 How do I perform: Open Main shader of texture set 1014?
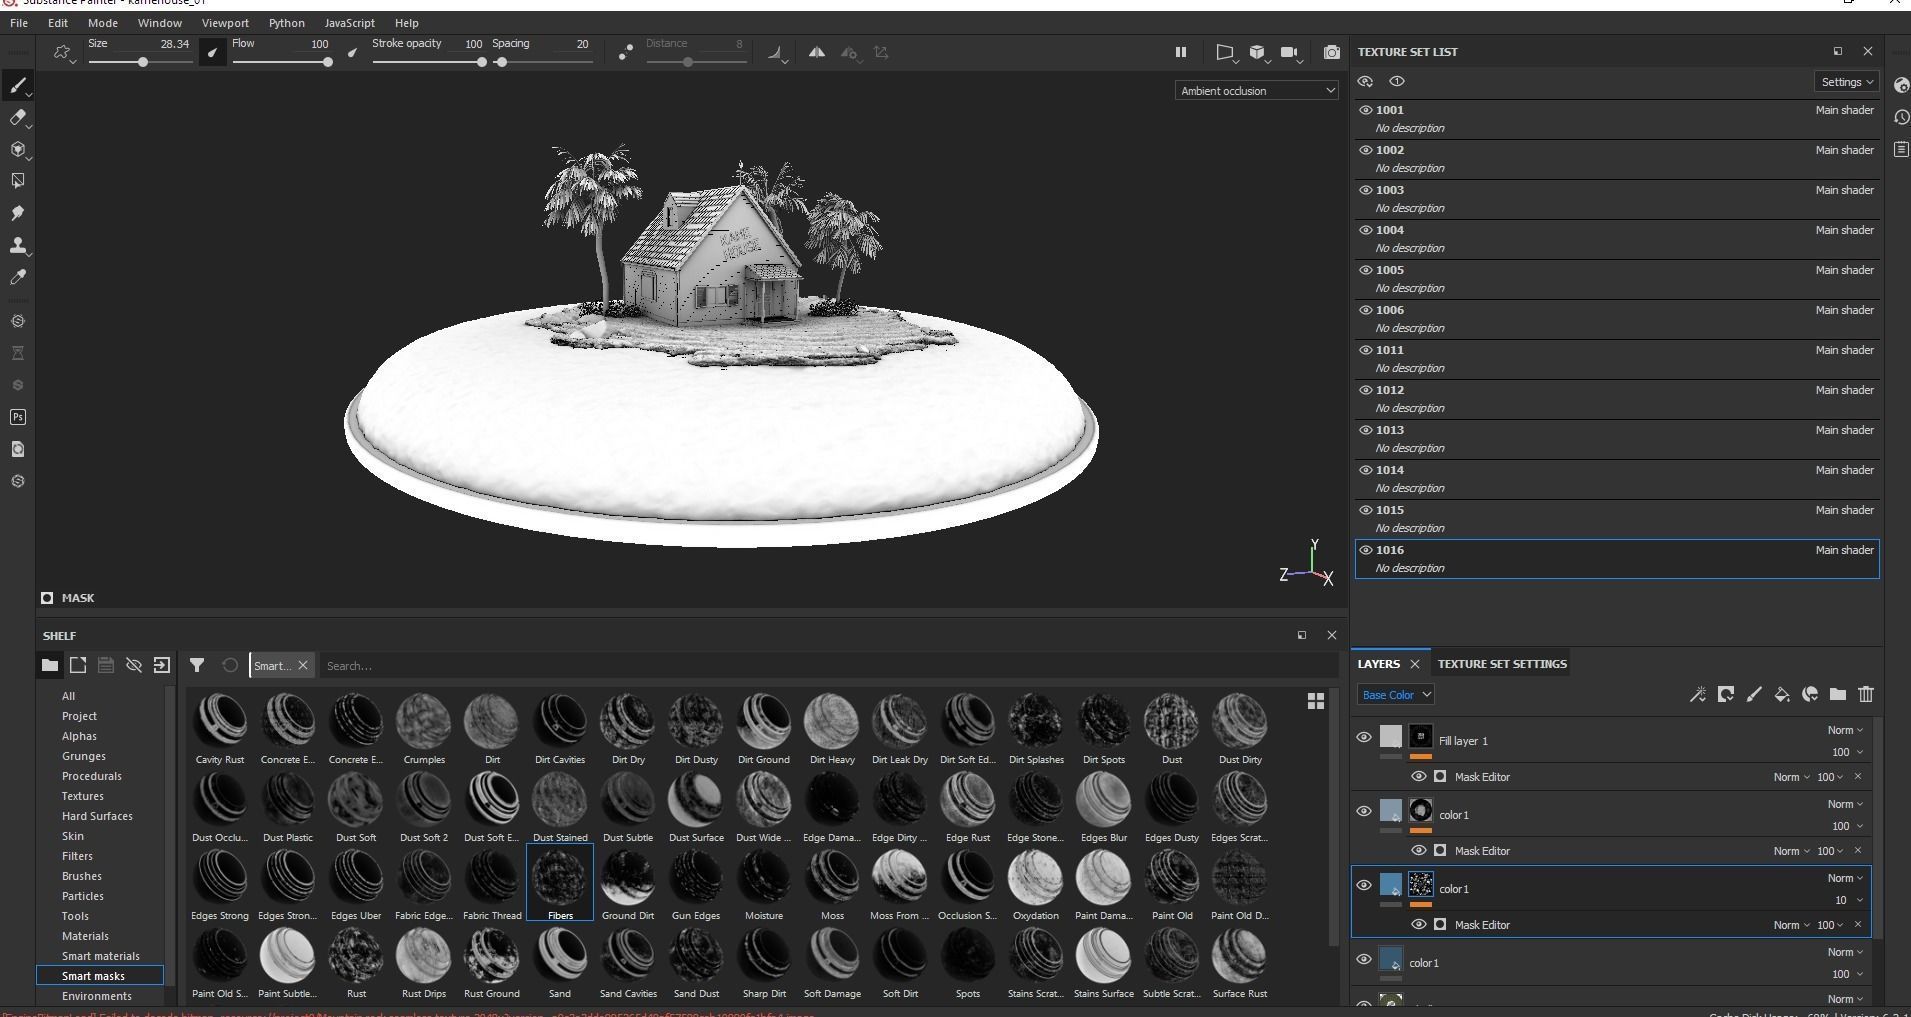[x=1845, y=470]
